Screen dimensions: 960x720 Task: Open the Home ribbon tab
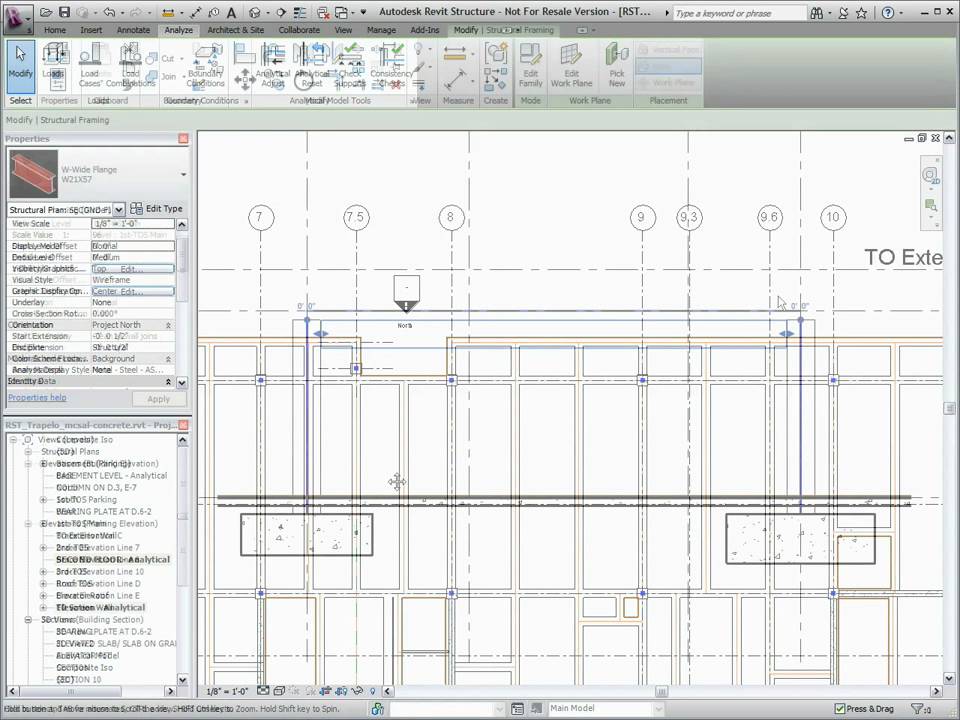(54, 29)
